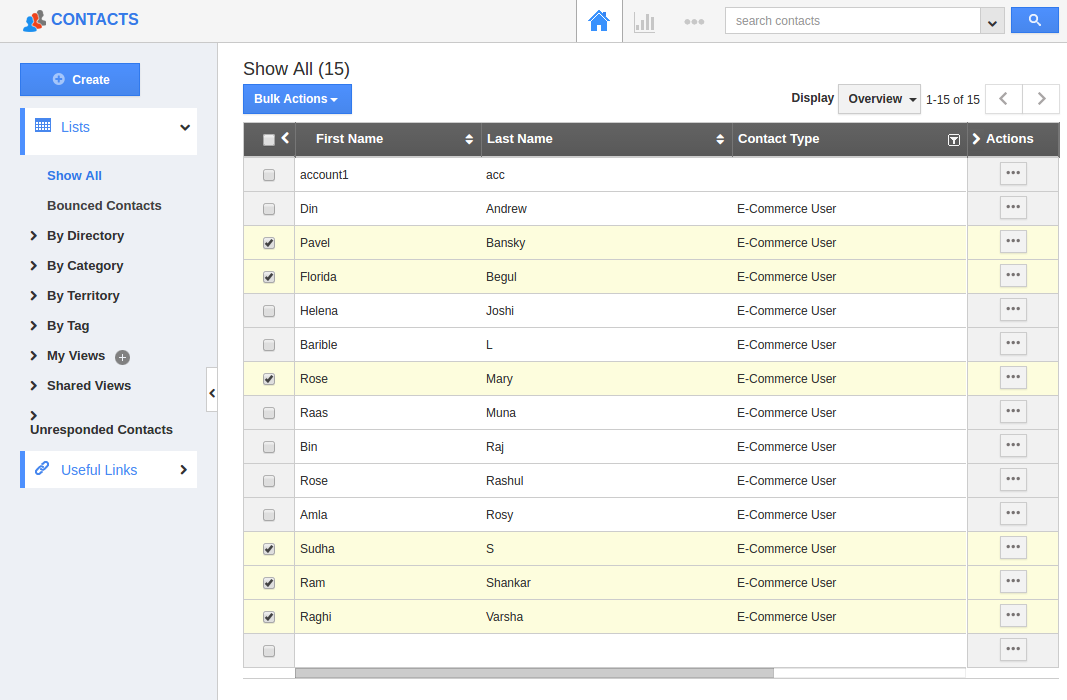Click the Contacts app logo icon
The image size is (1067, 700).
tap(34, 20)
